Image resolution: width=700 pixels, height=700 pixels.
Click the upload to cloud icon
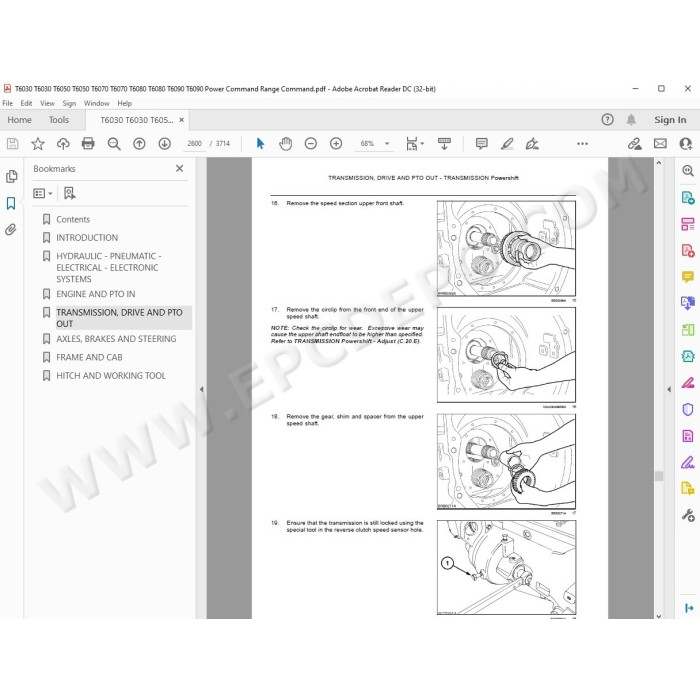click(x=63, y=144)
